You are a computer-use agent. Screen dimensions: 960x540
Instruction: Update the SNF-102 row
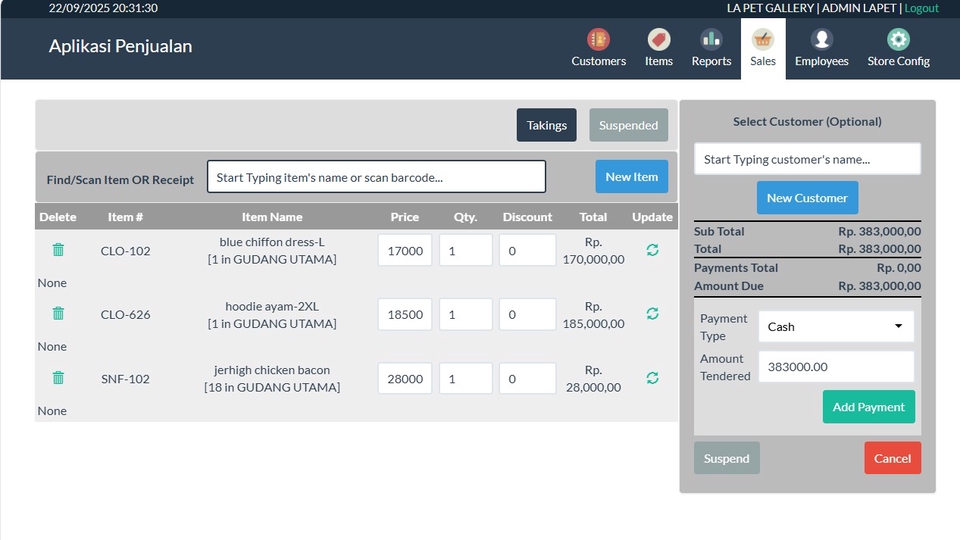pos(652,378)
